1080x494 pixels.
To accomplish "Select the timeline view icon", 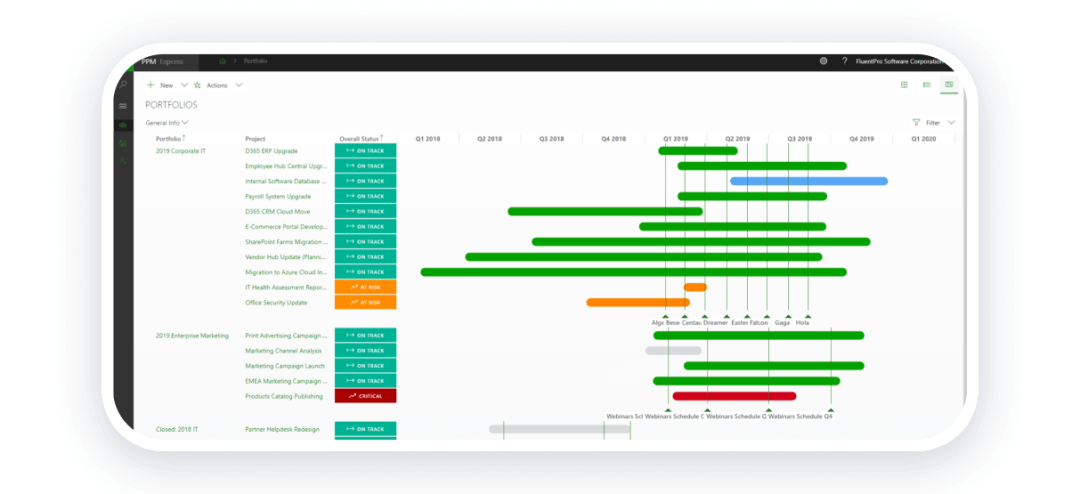I will click(x=949, y=85).
